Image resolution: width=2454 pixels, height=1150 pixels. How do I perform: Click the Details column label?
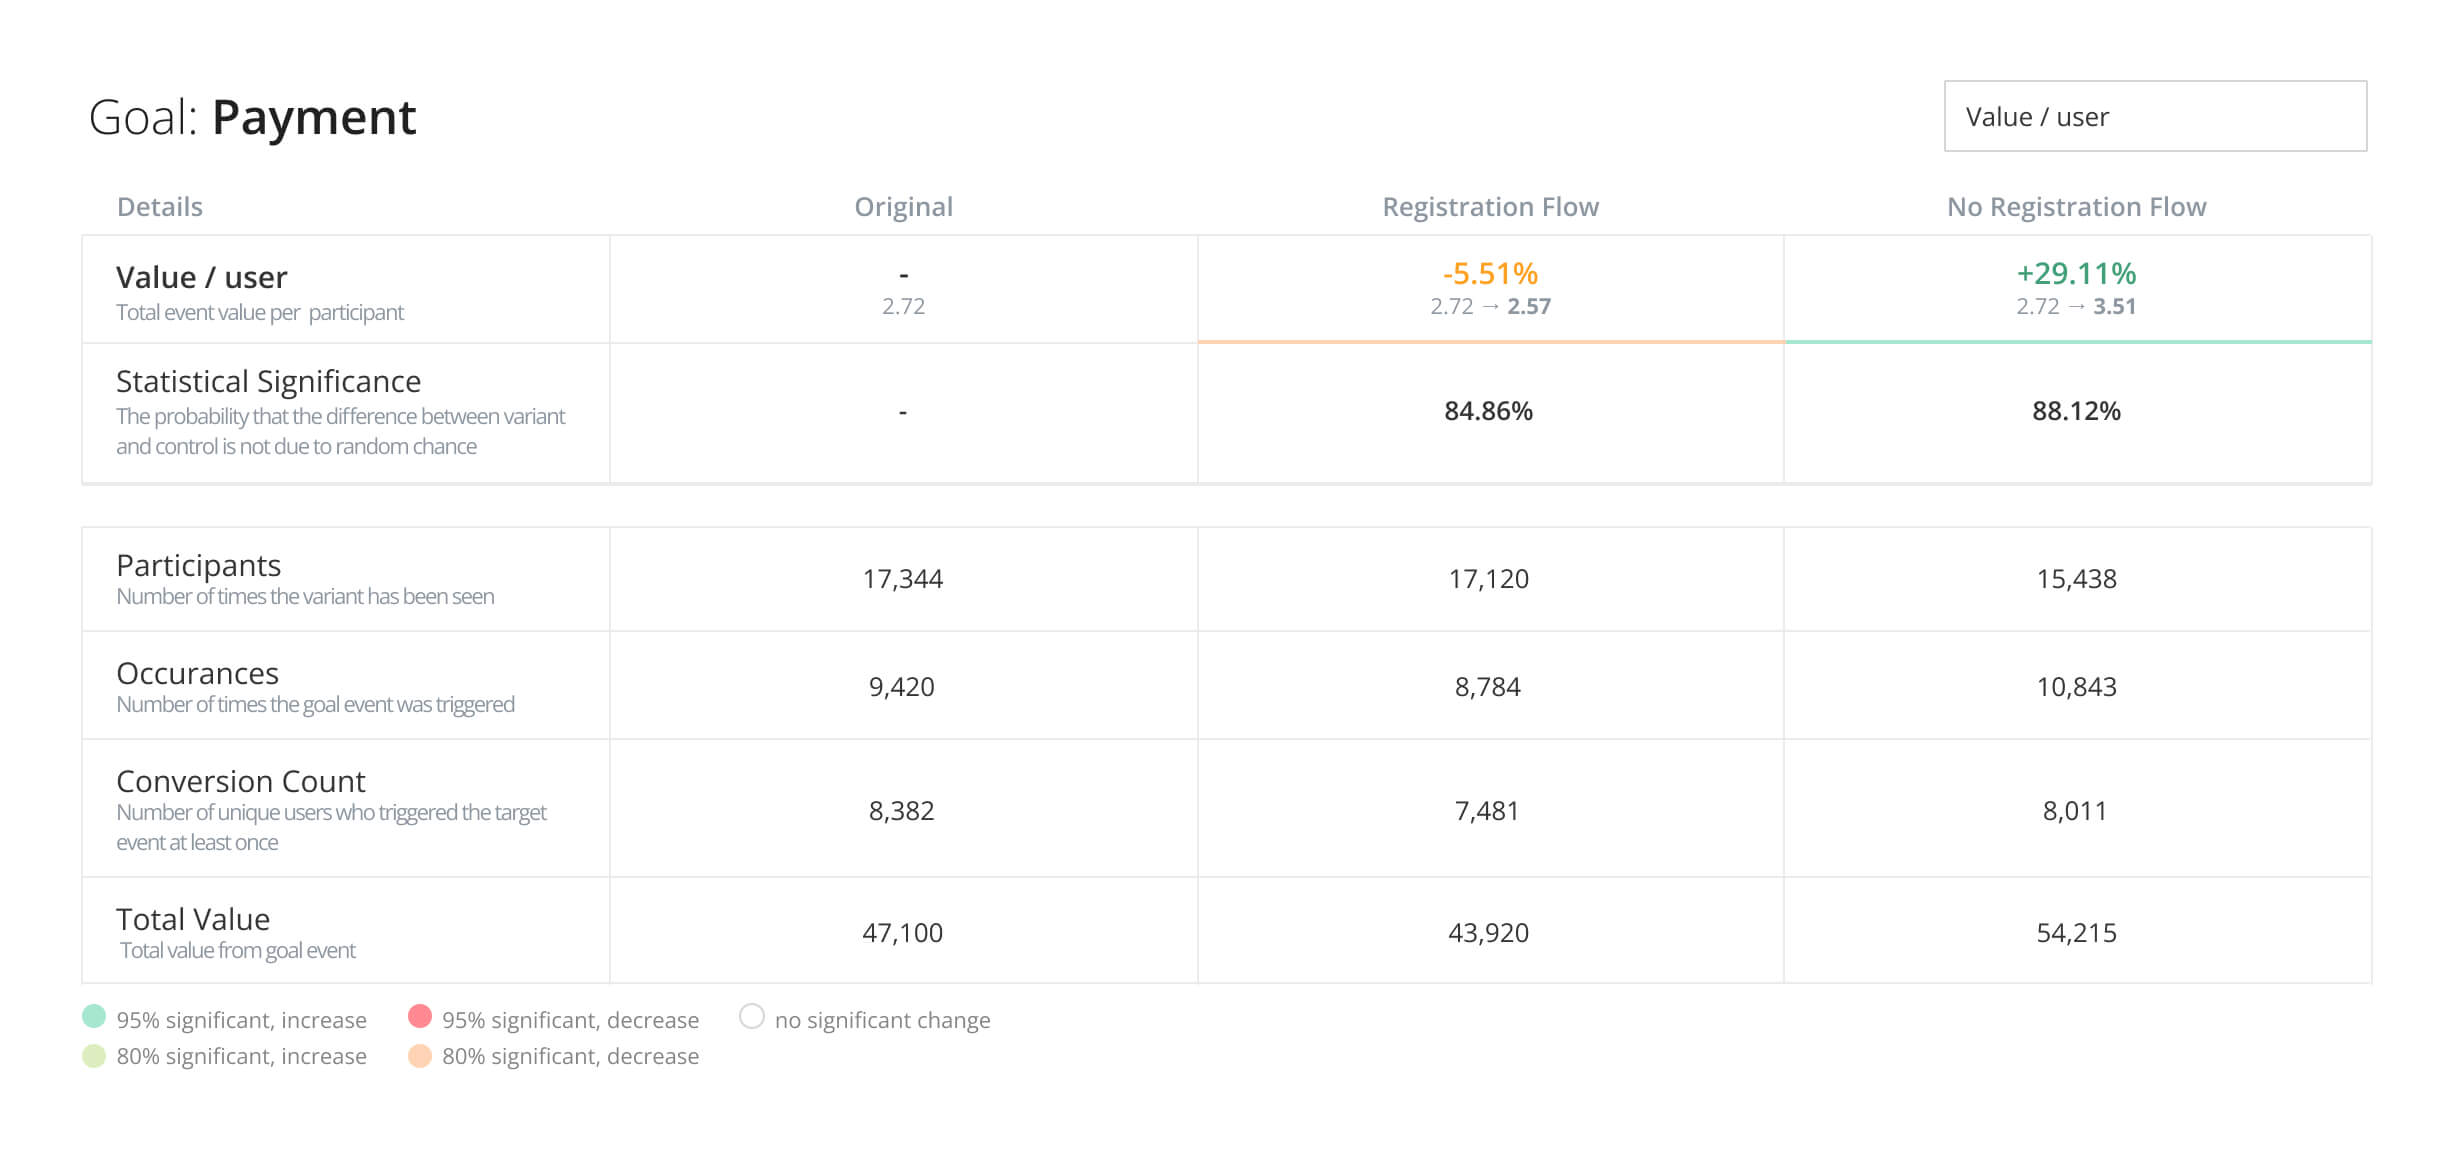tap(160, 207)
